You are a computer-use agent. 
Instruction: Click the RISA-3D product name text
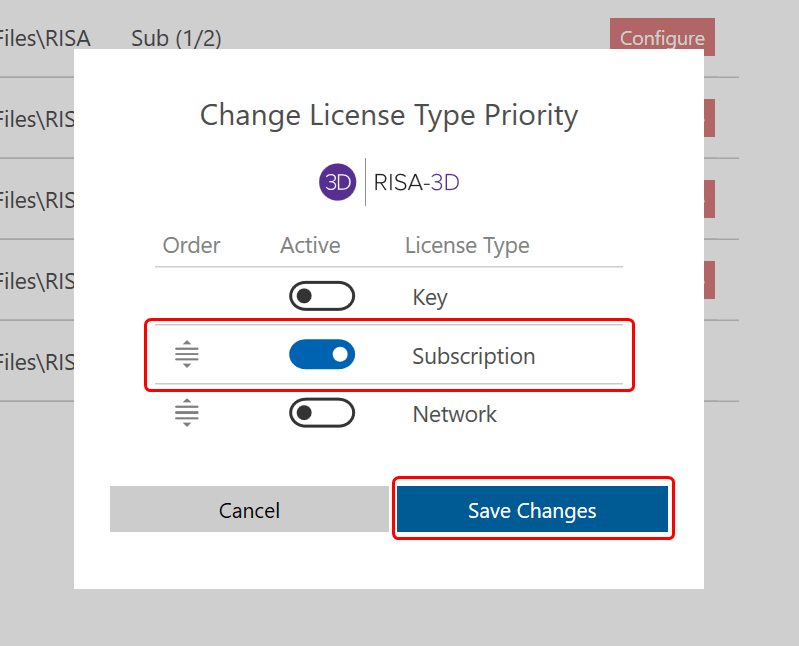pos(416,183)
